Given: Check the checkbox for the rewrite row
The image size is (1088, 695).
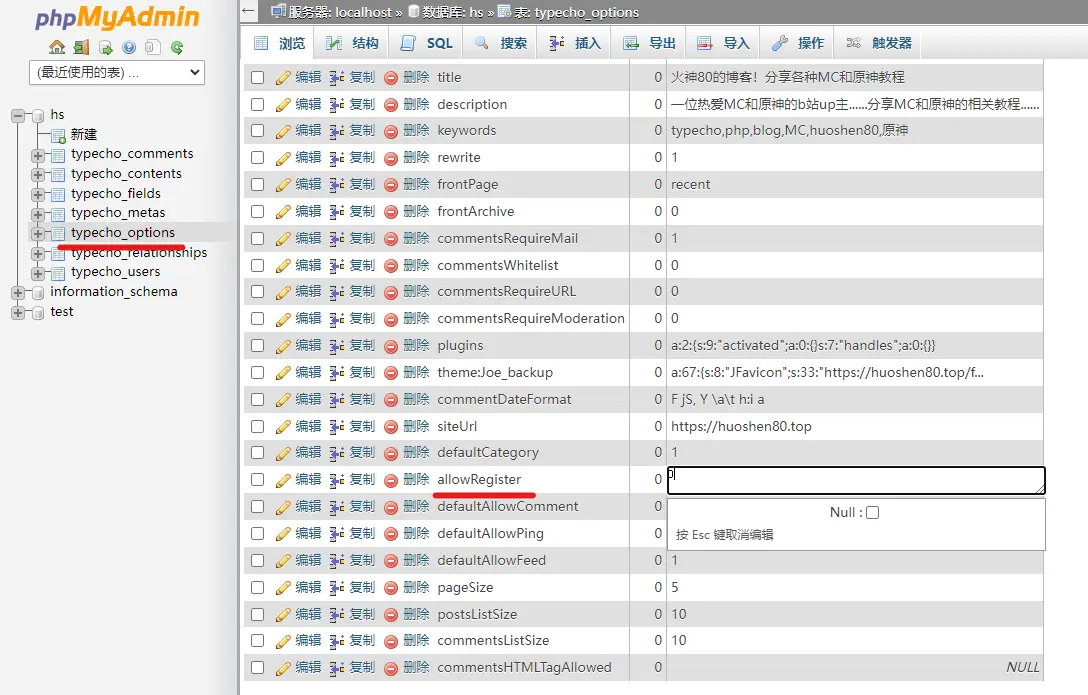Looking at the screenshot, I should tap(258, 158).
